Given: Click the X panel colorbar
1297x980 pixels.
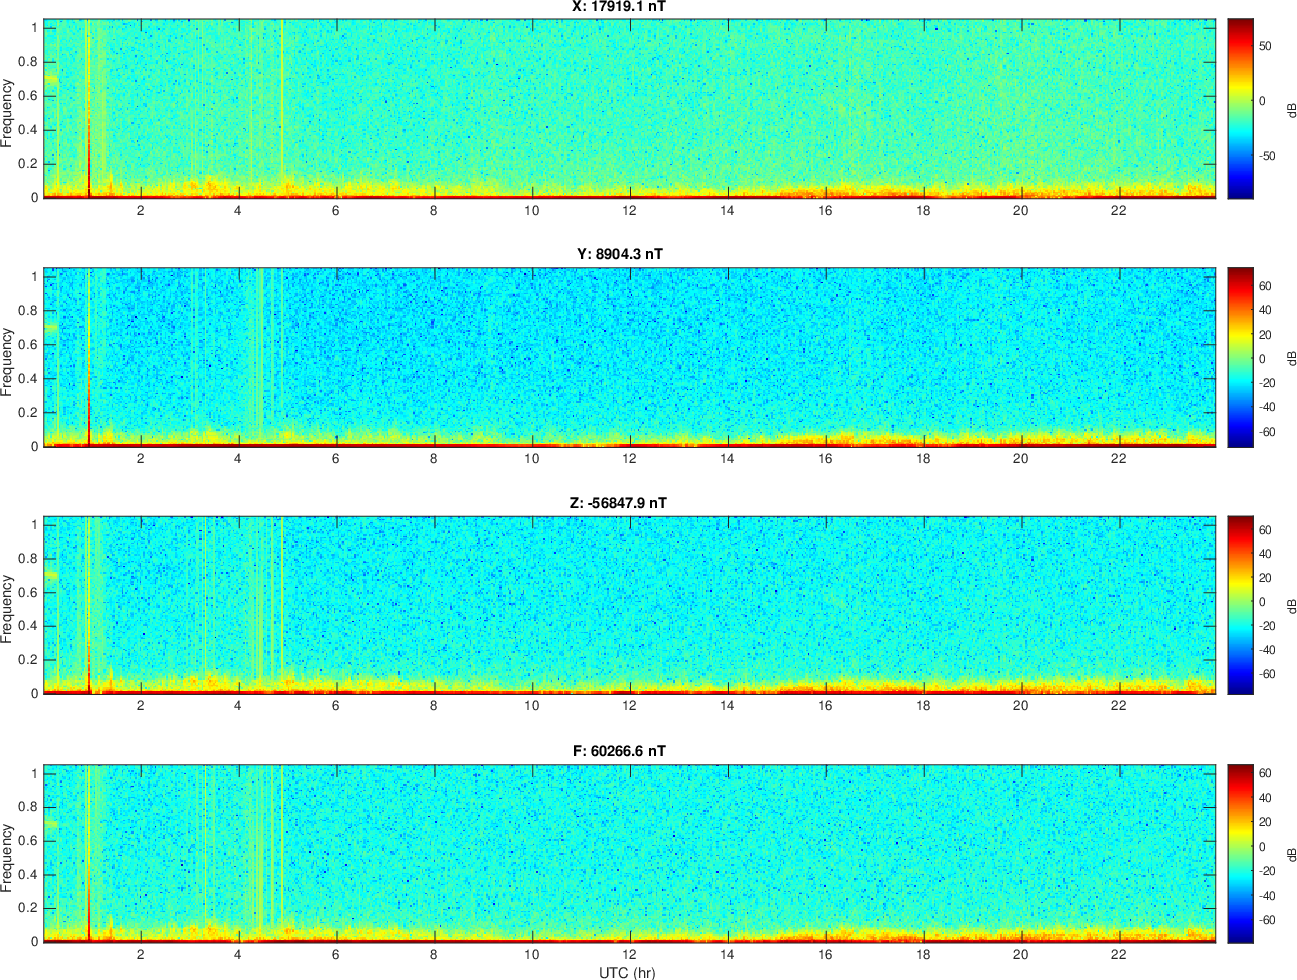Looking at the screenshot, I should click(1240, 108).
